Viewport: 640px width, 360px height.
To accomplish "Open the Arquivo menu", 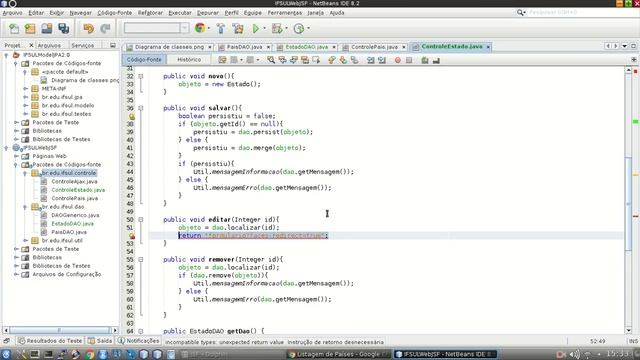I will (x=12, y=13).
